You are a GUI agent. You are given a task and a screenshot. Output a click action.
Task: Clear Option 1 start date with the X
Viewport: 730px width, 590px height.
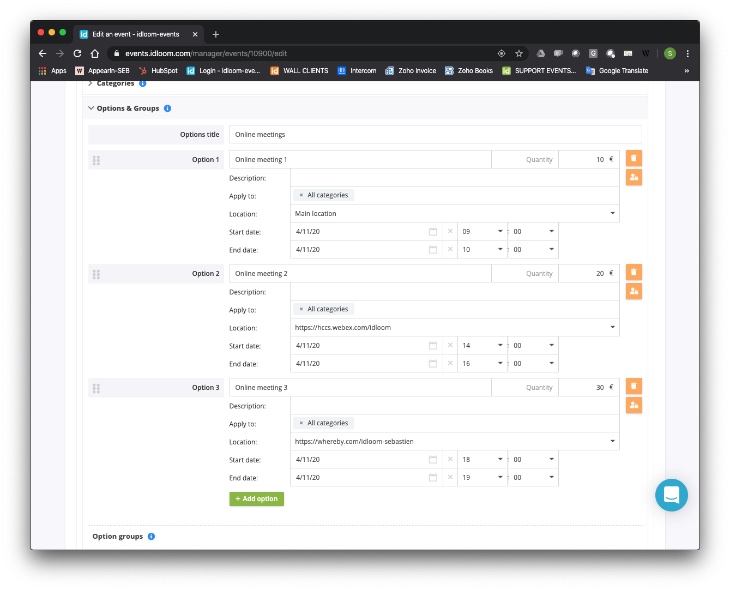(450, 231)
